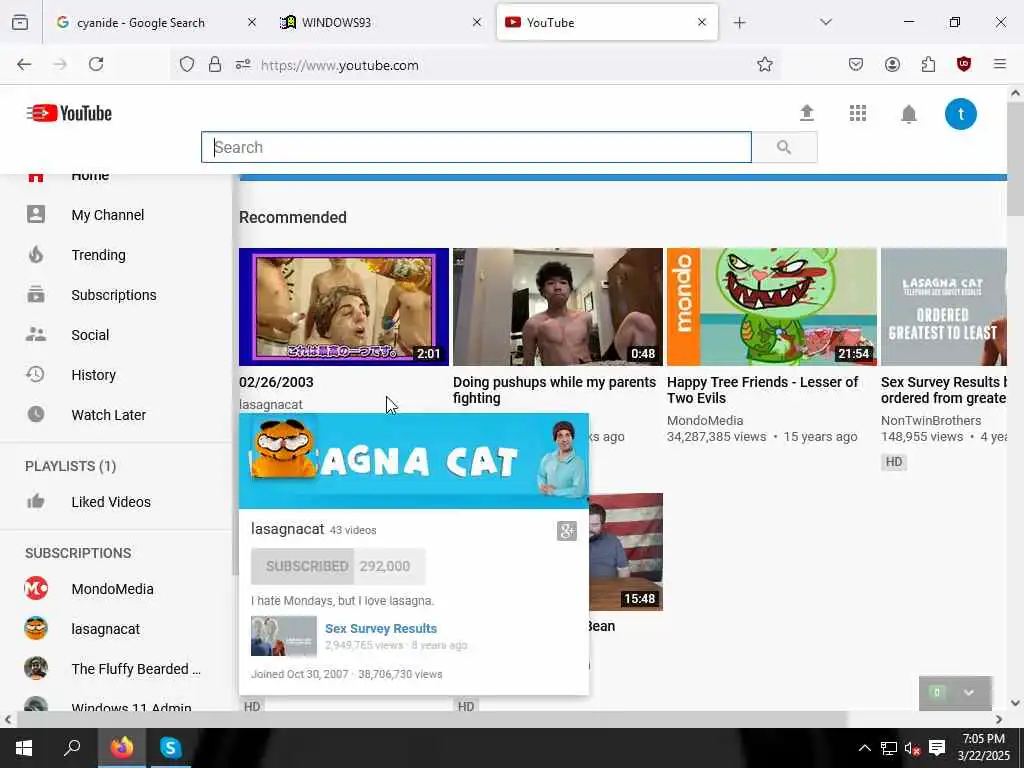1024x768 pixels.
Task: Open the notifications bell
Action: 908,114
